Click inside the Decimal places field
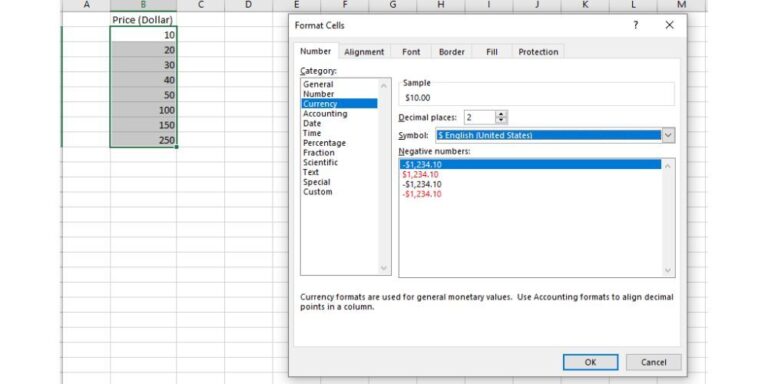This screenshot has width=768, height=384. [x=480, y=118]
